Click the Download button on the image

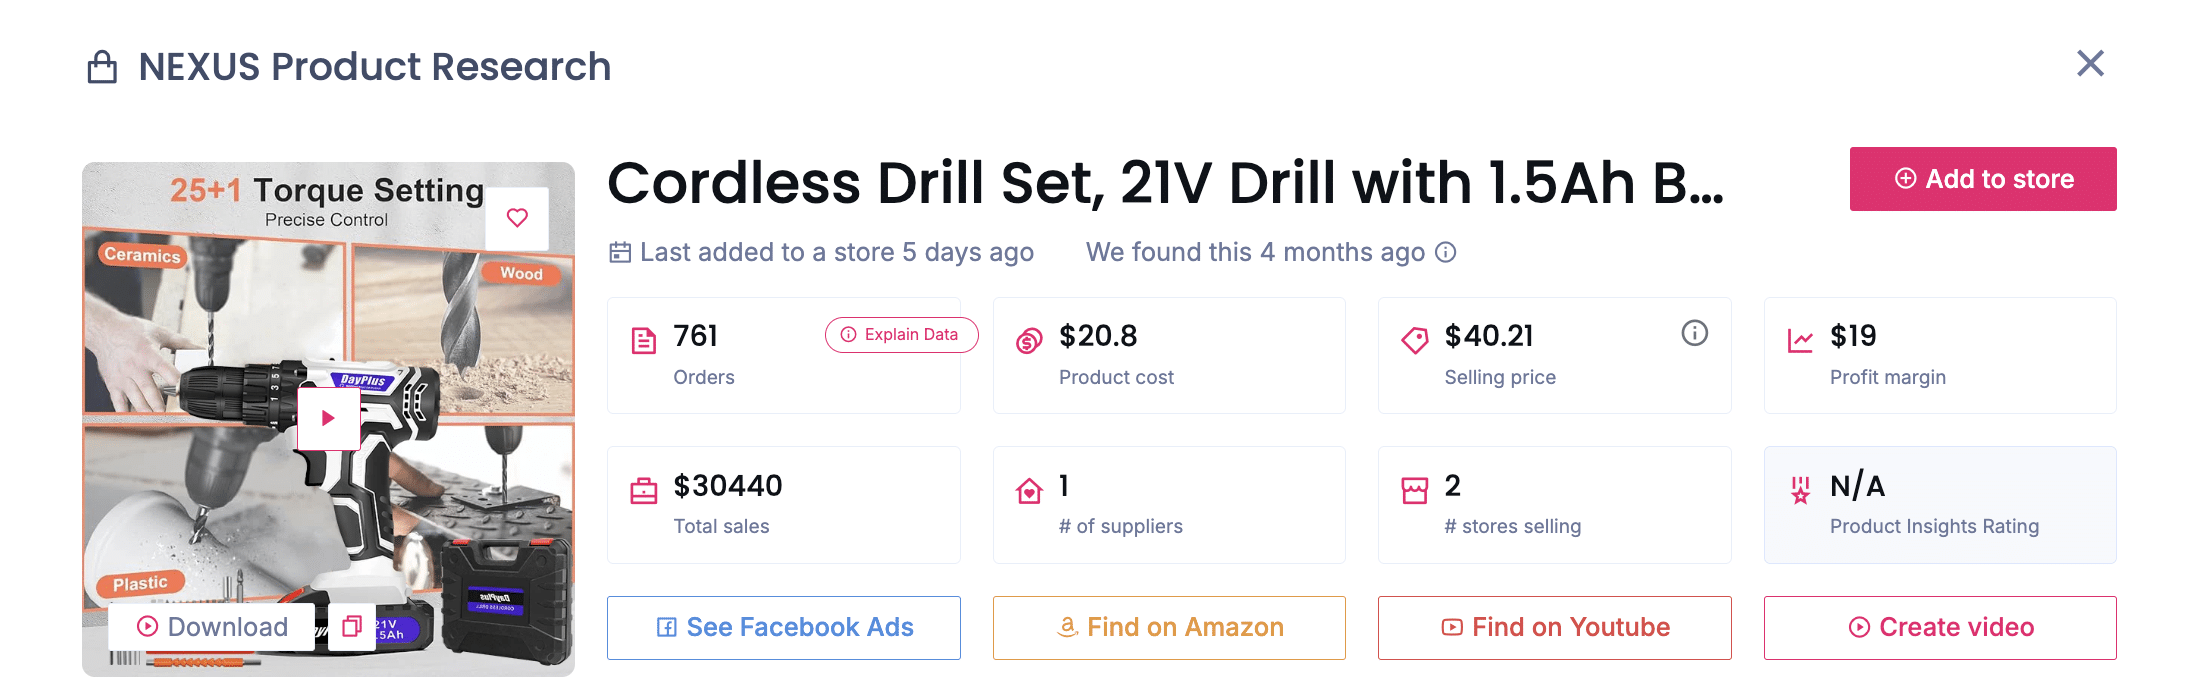tap(209, 627)
